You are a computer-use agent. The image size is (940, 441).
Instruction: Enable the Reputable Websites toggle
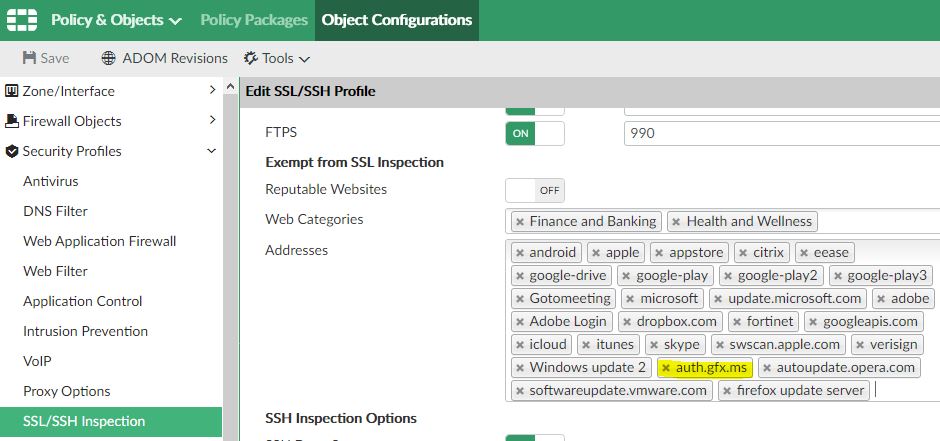coord(534,190)
